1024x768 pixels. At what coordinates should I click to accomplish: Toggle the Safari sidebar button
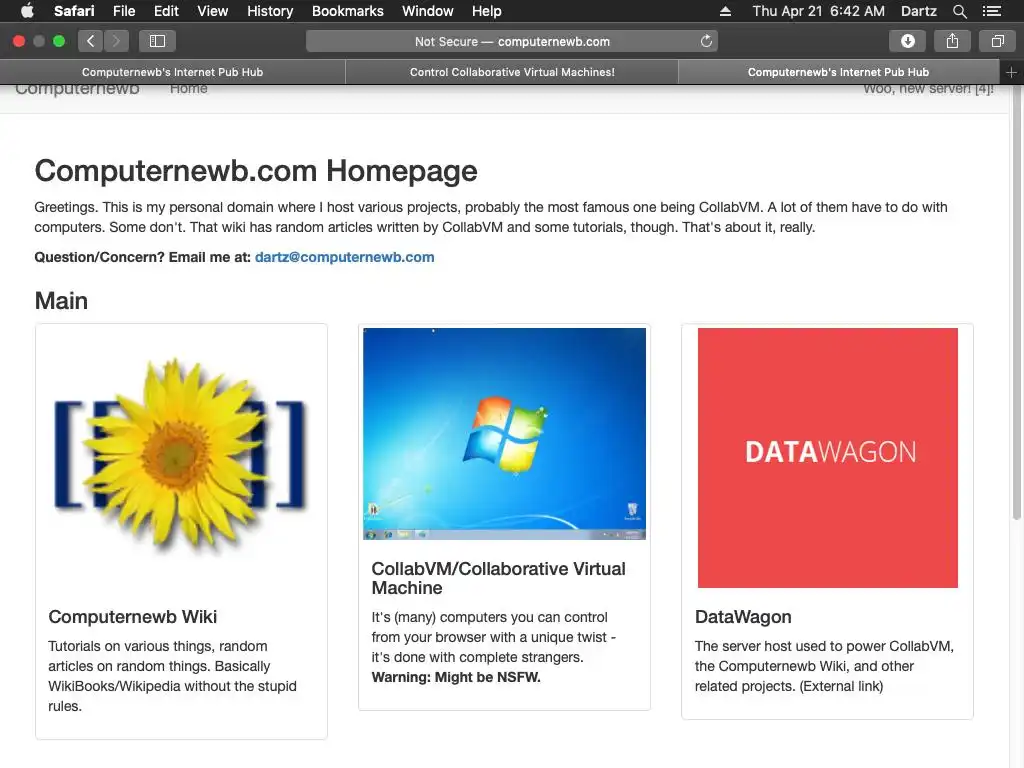tap(157, 41)
